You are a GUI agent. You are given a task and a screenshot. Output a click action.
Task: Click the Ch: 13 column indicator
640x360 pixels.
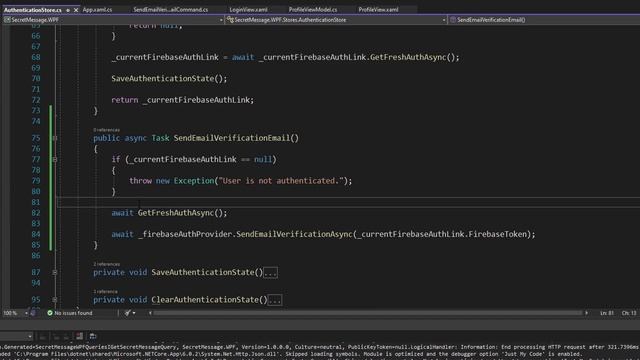629,313
